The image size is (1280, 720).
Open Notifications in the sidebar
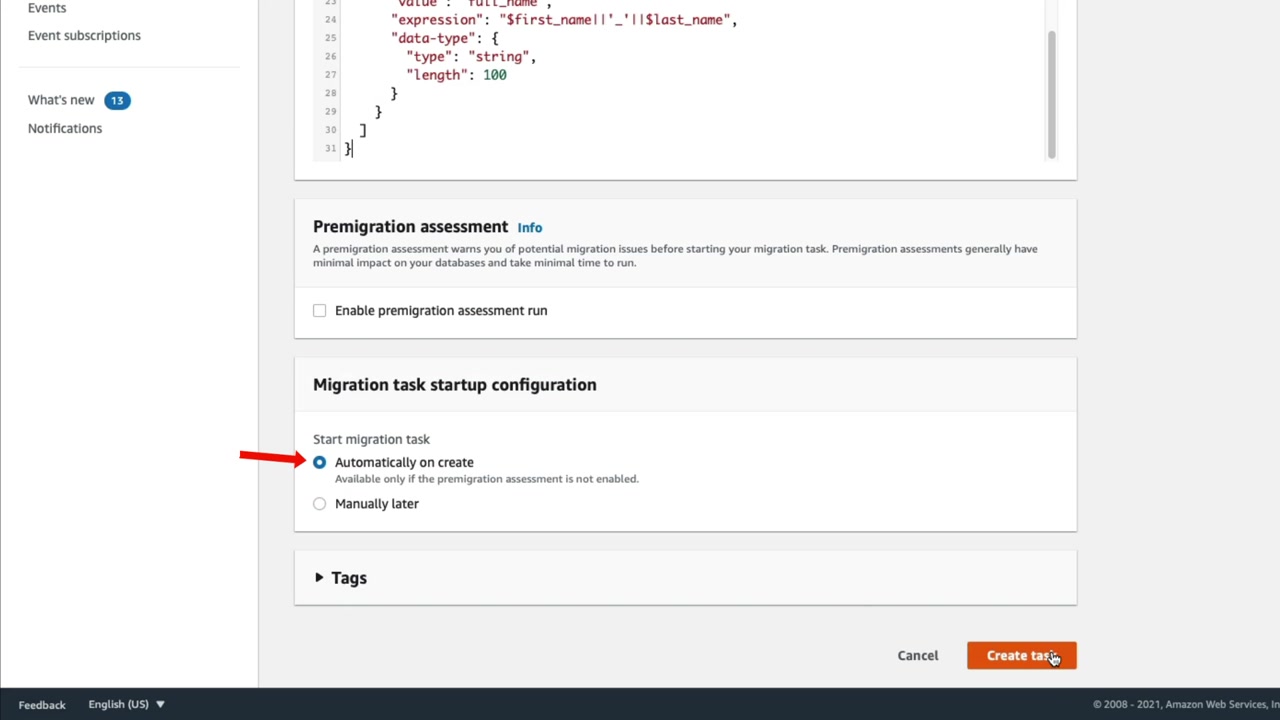point(65,128)
